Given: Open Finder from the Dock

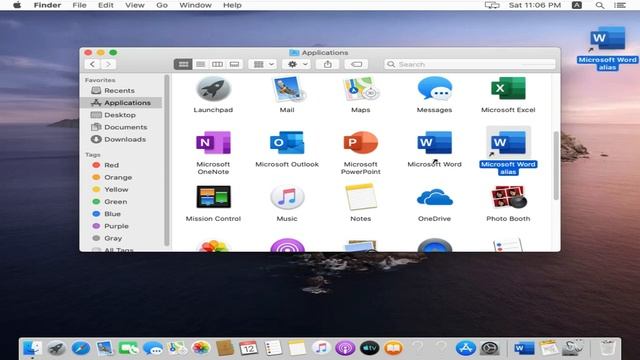Looking at the screenshot, I should (x=32, y=348).
